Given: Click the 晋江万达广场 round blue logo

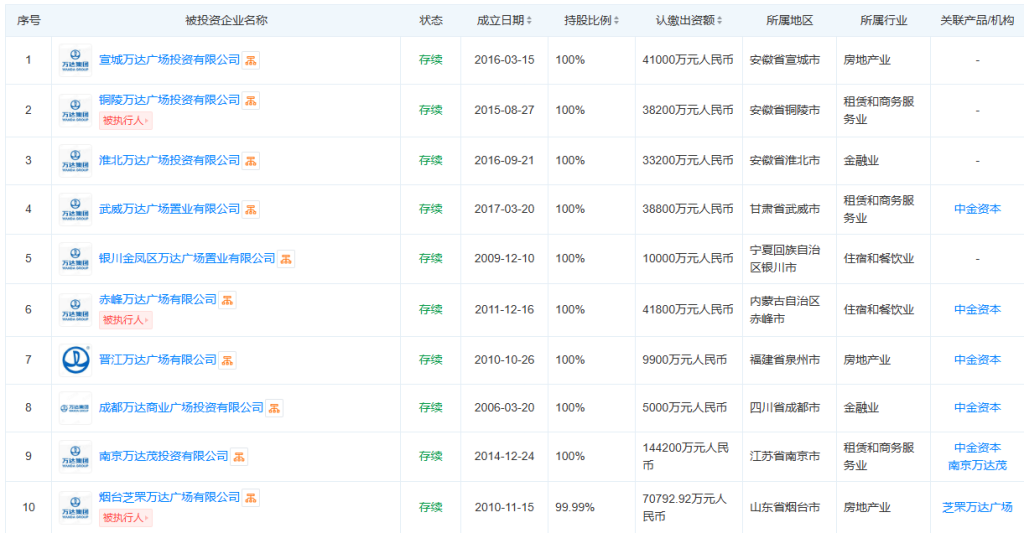Looking at the screenshot, I should tap(75, 359).
